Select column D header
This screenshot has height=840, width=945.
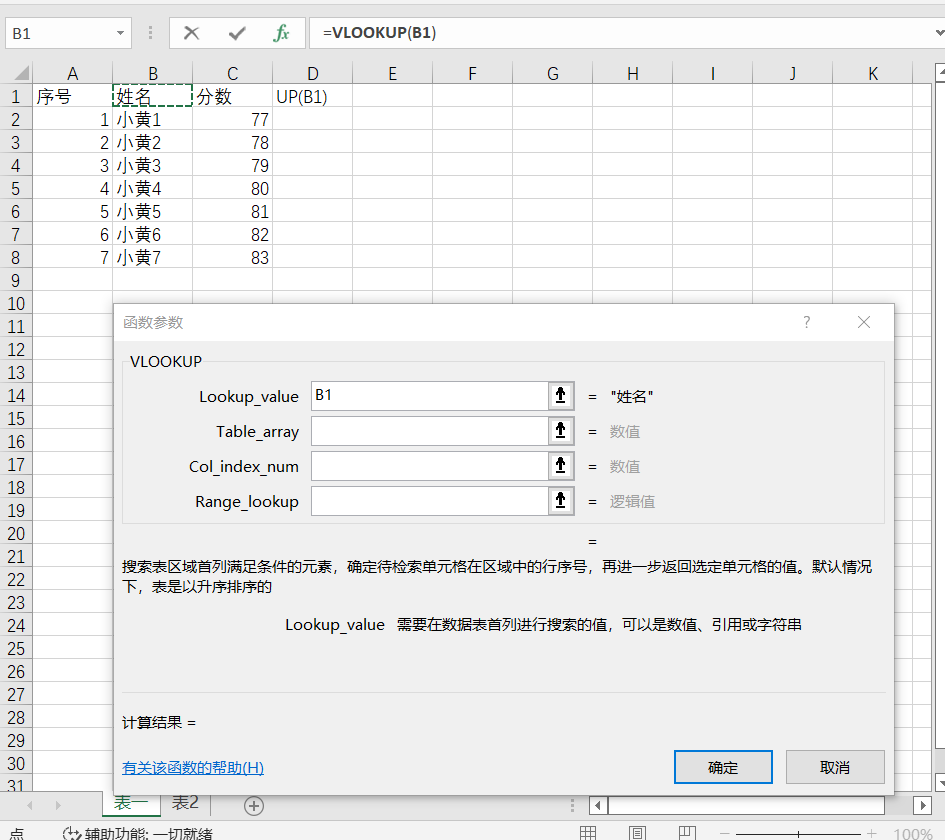(x=312, y=74)
